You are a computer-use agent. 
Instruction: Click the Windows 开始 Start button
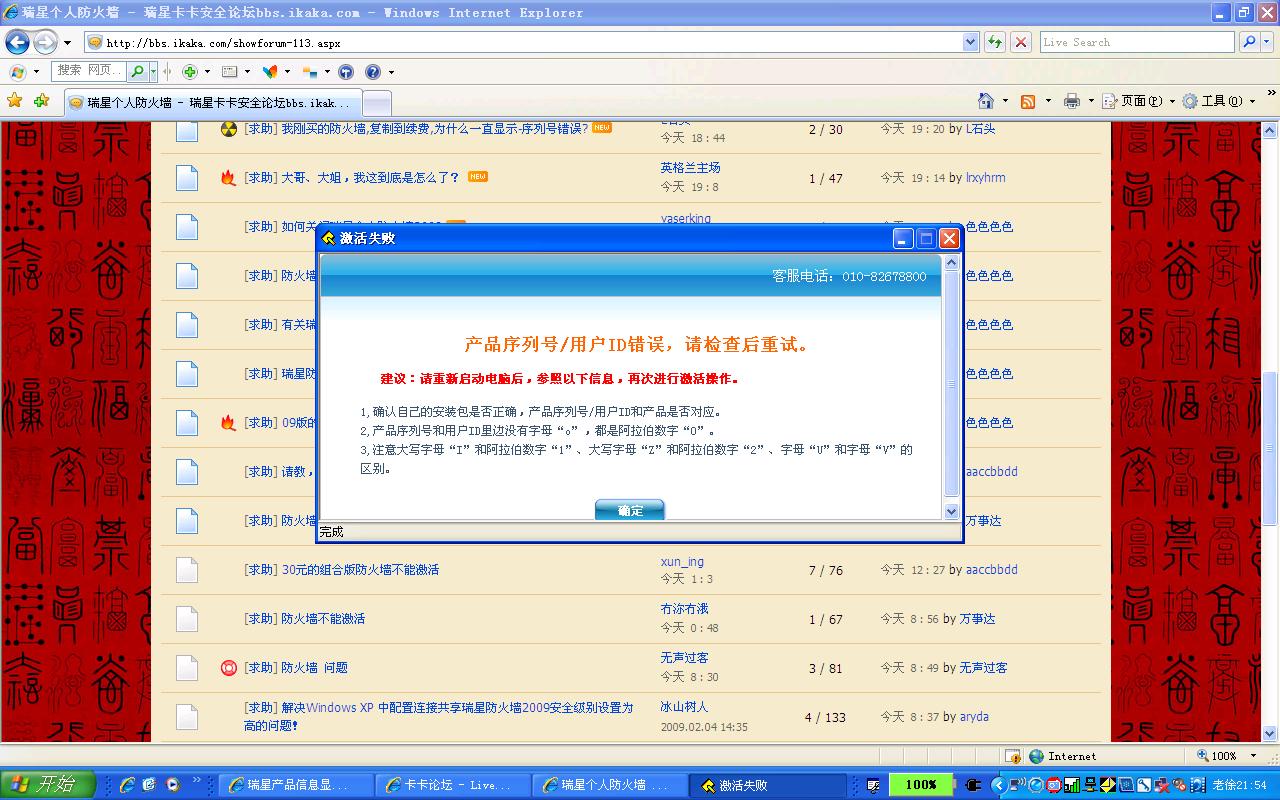[x=48, y=785]
